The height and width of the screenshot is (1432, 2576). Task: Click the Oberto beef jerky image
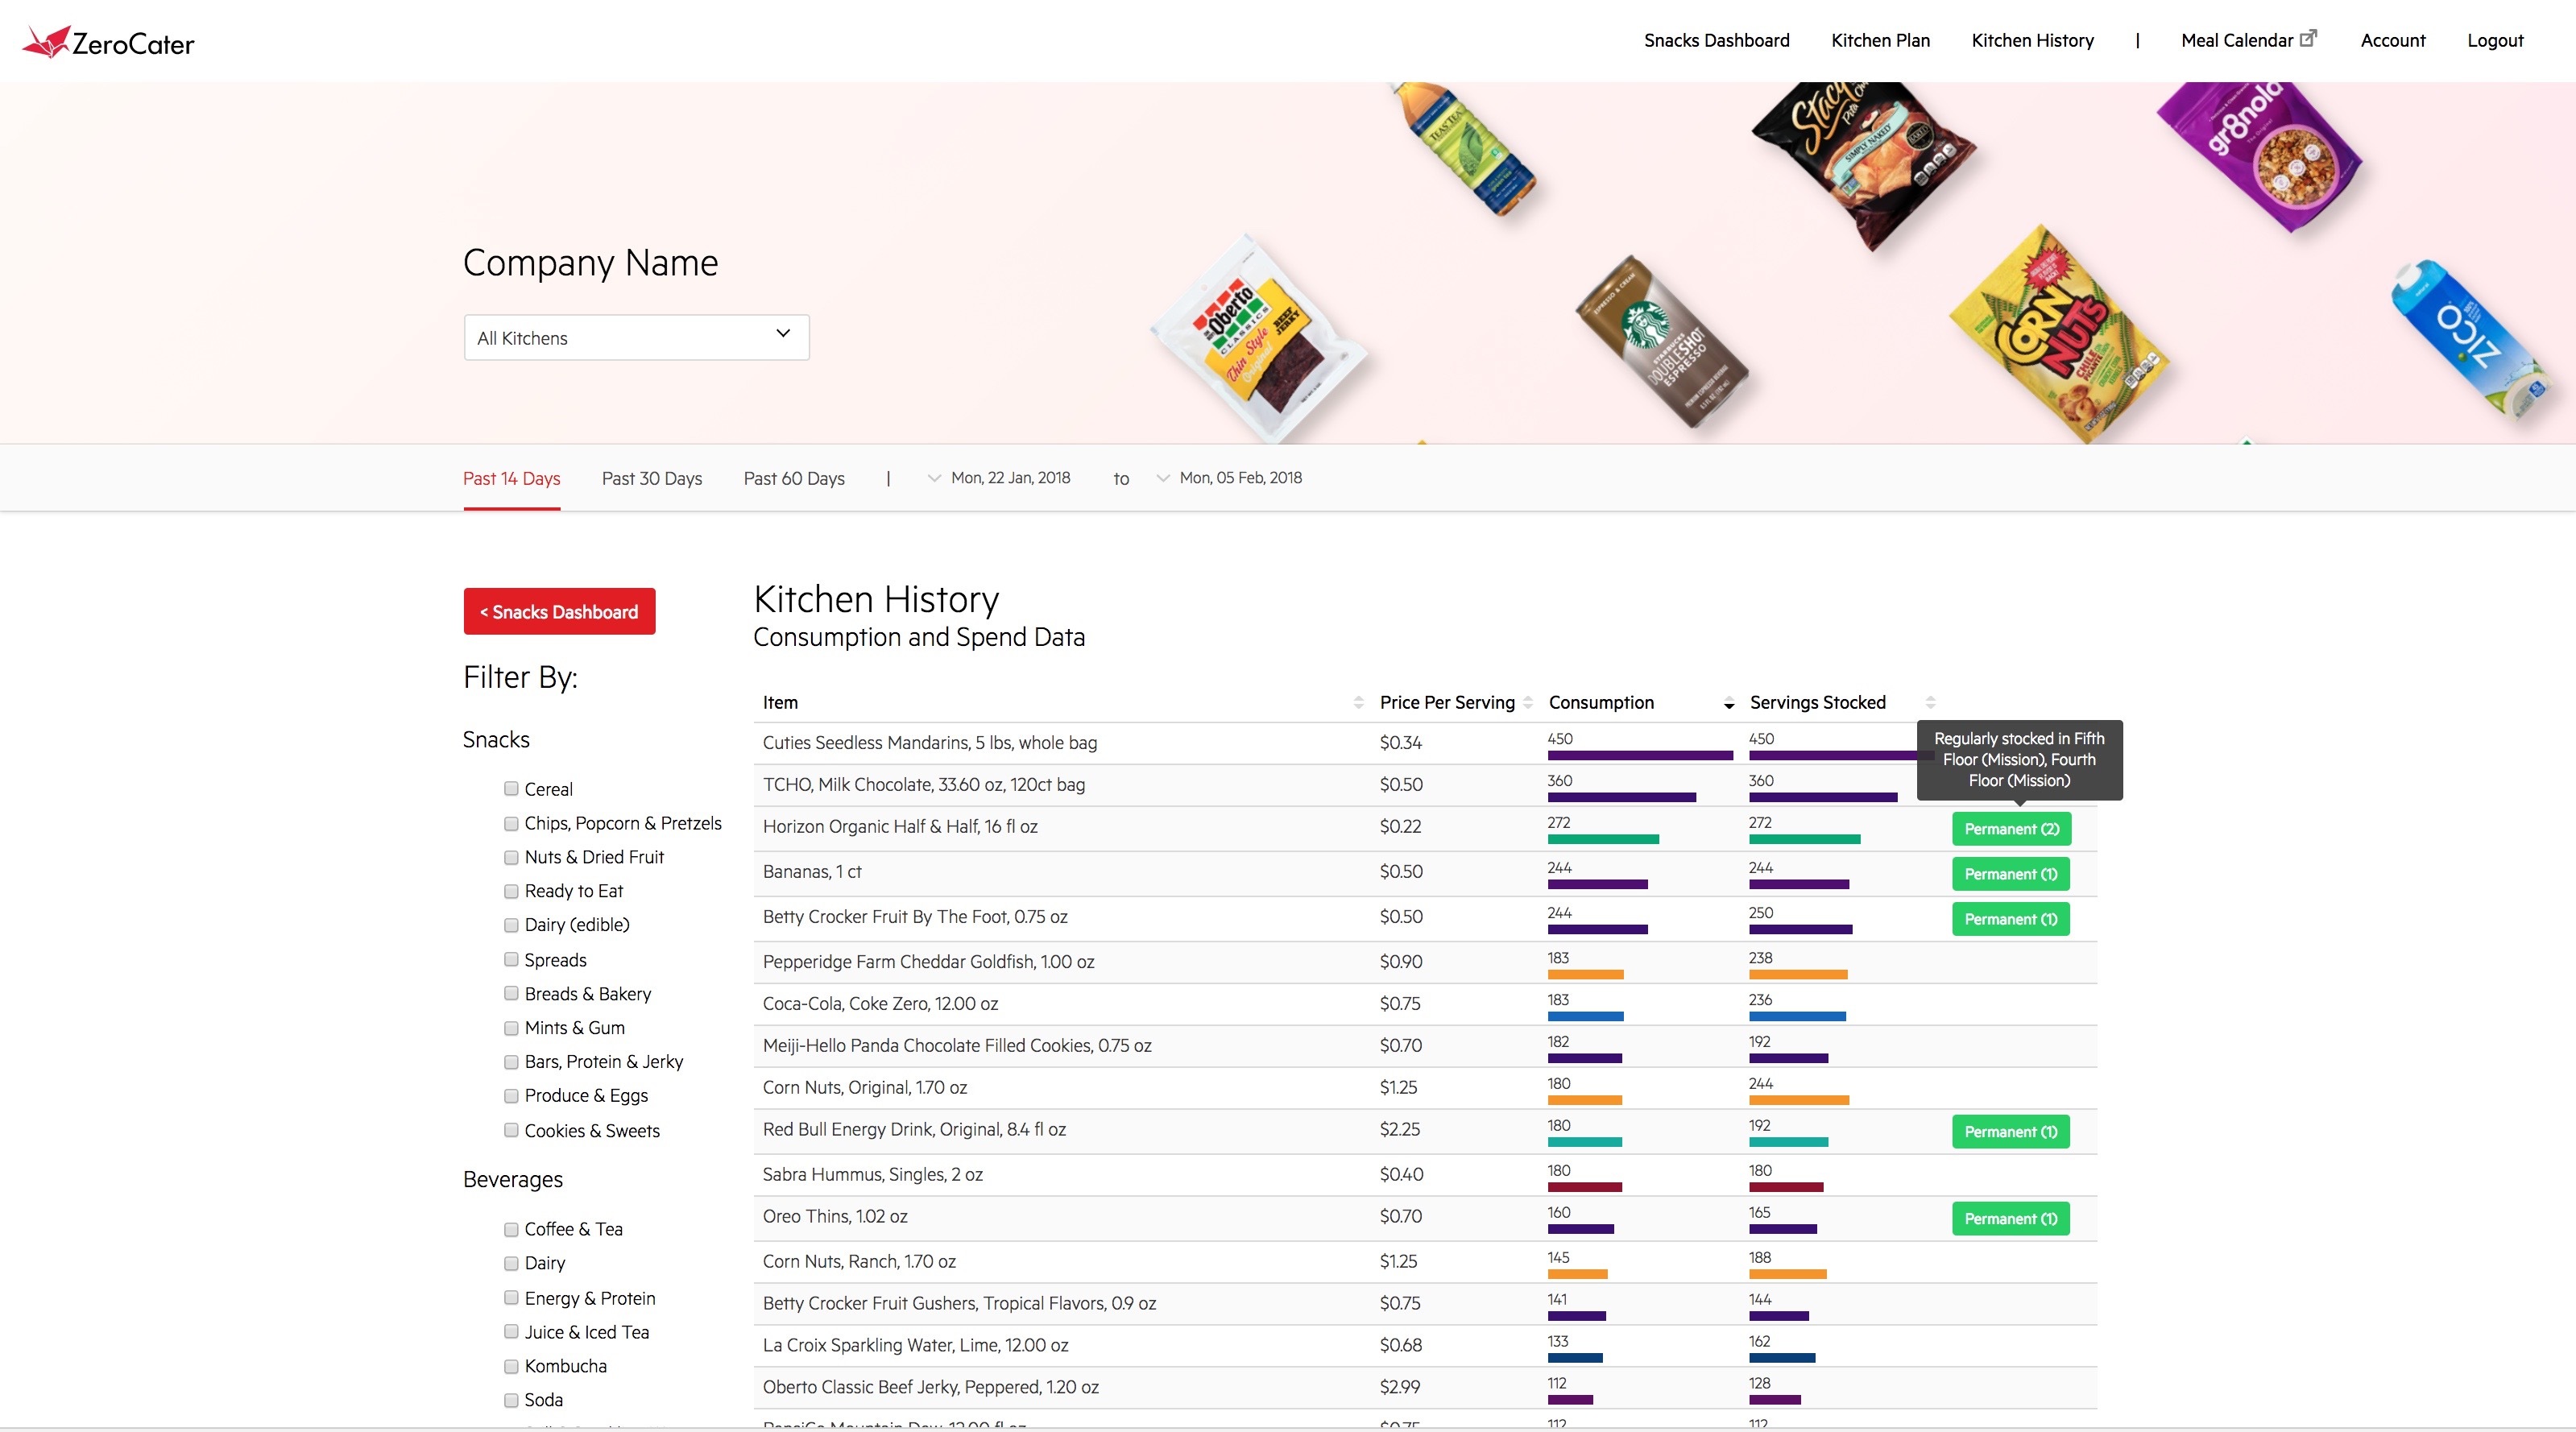[x=1258, y=338]
